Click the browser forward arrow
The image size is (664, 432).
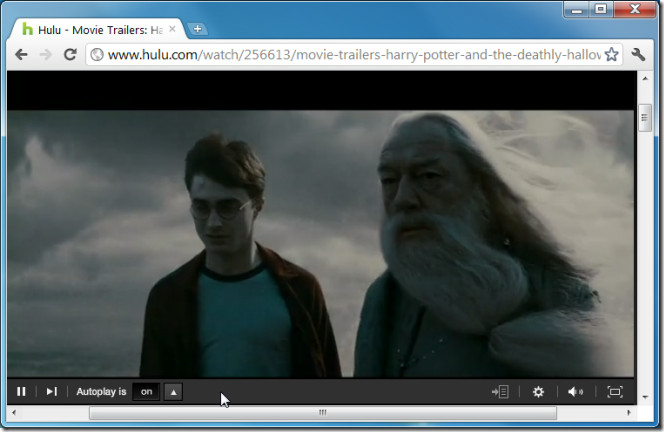tap(46, 54)
